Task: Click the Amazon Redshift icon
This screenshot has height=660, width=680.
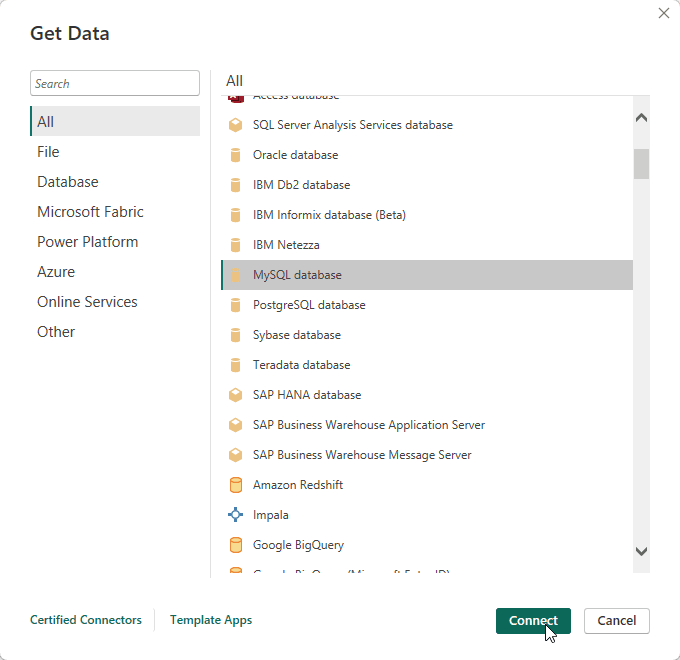Action: click(235, 485)
